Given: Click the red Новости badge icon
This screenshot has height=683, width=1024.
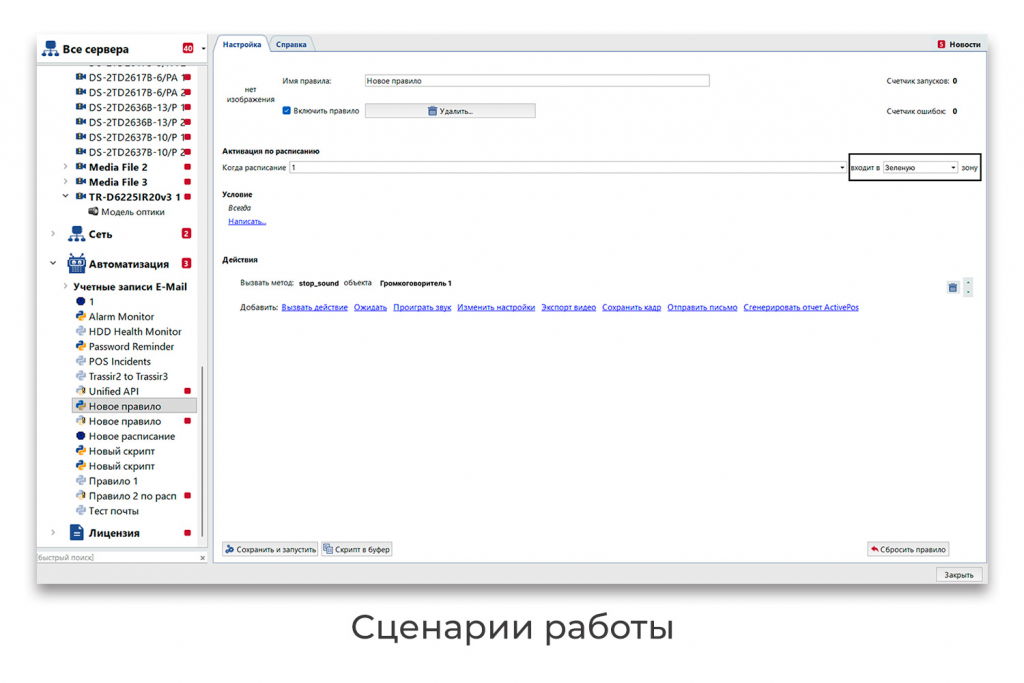Looking at the screenshot, I should (x=941, y=44).
